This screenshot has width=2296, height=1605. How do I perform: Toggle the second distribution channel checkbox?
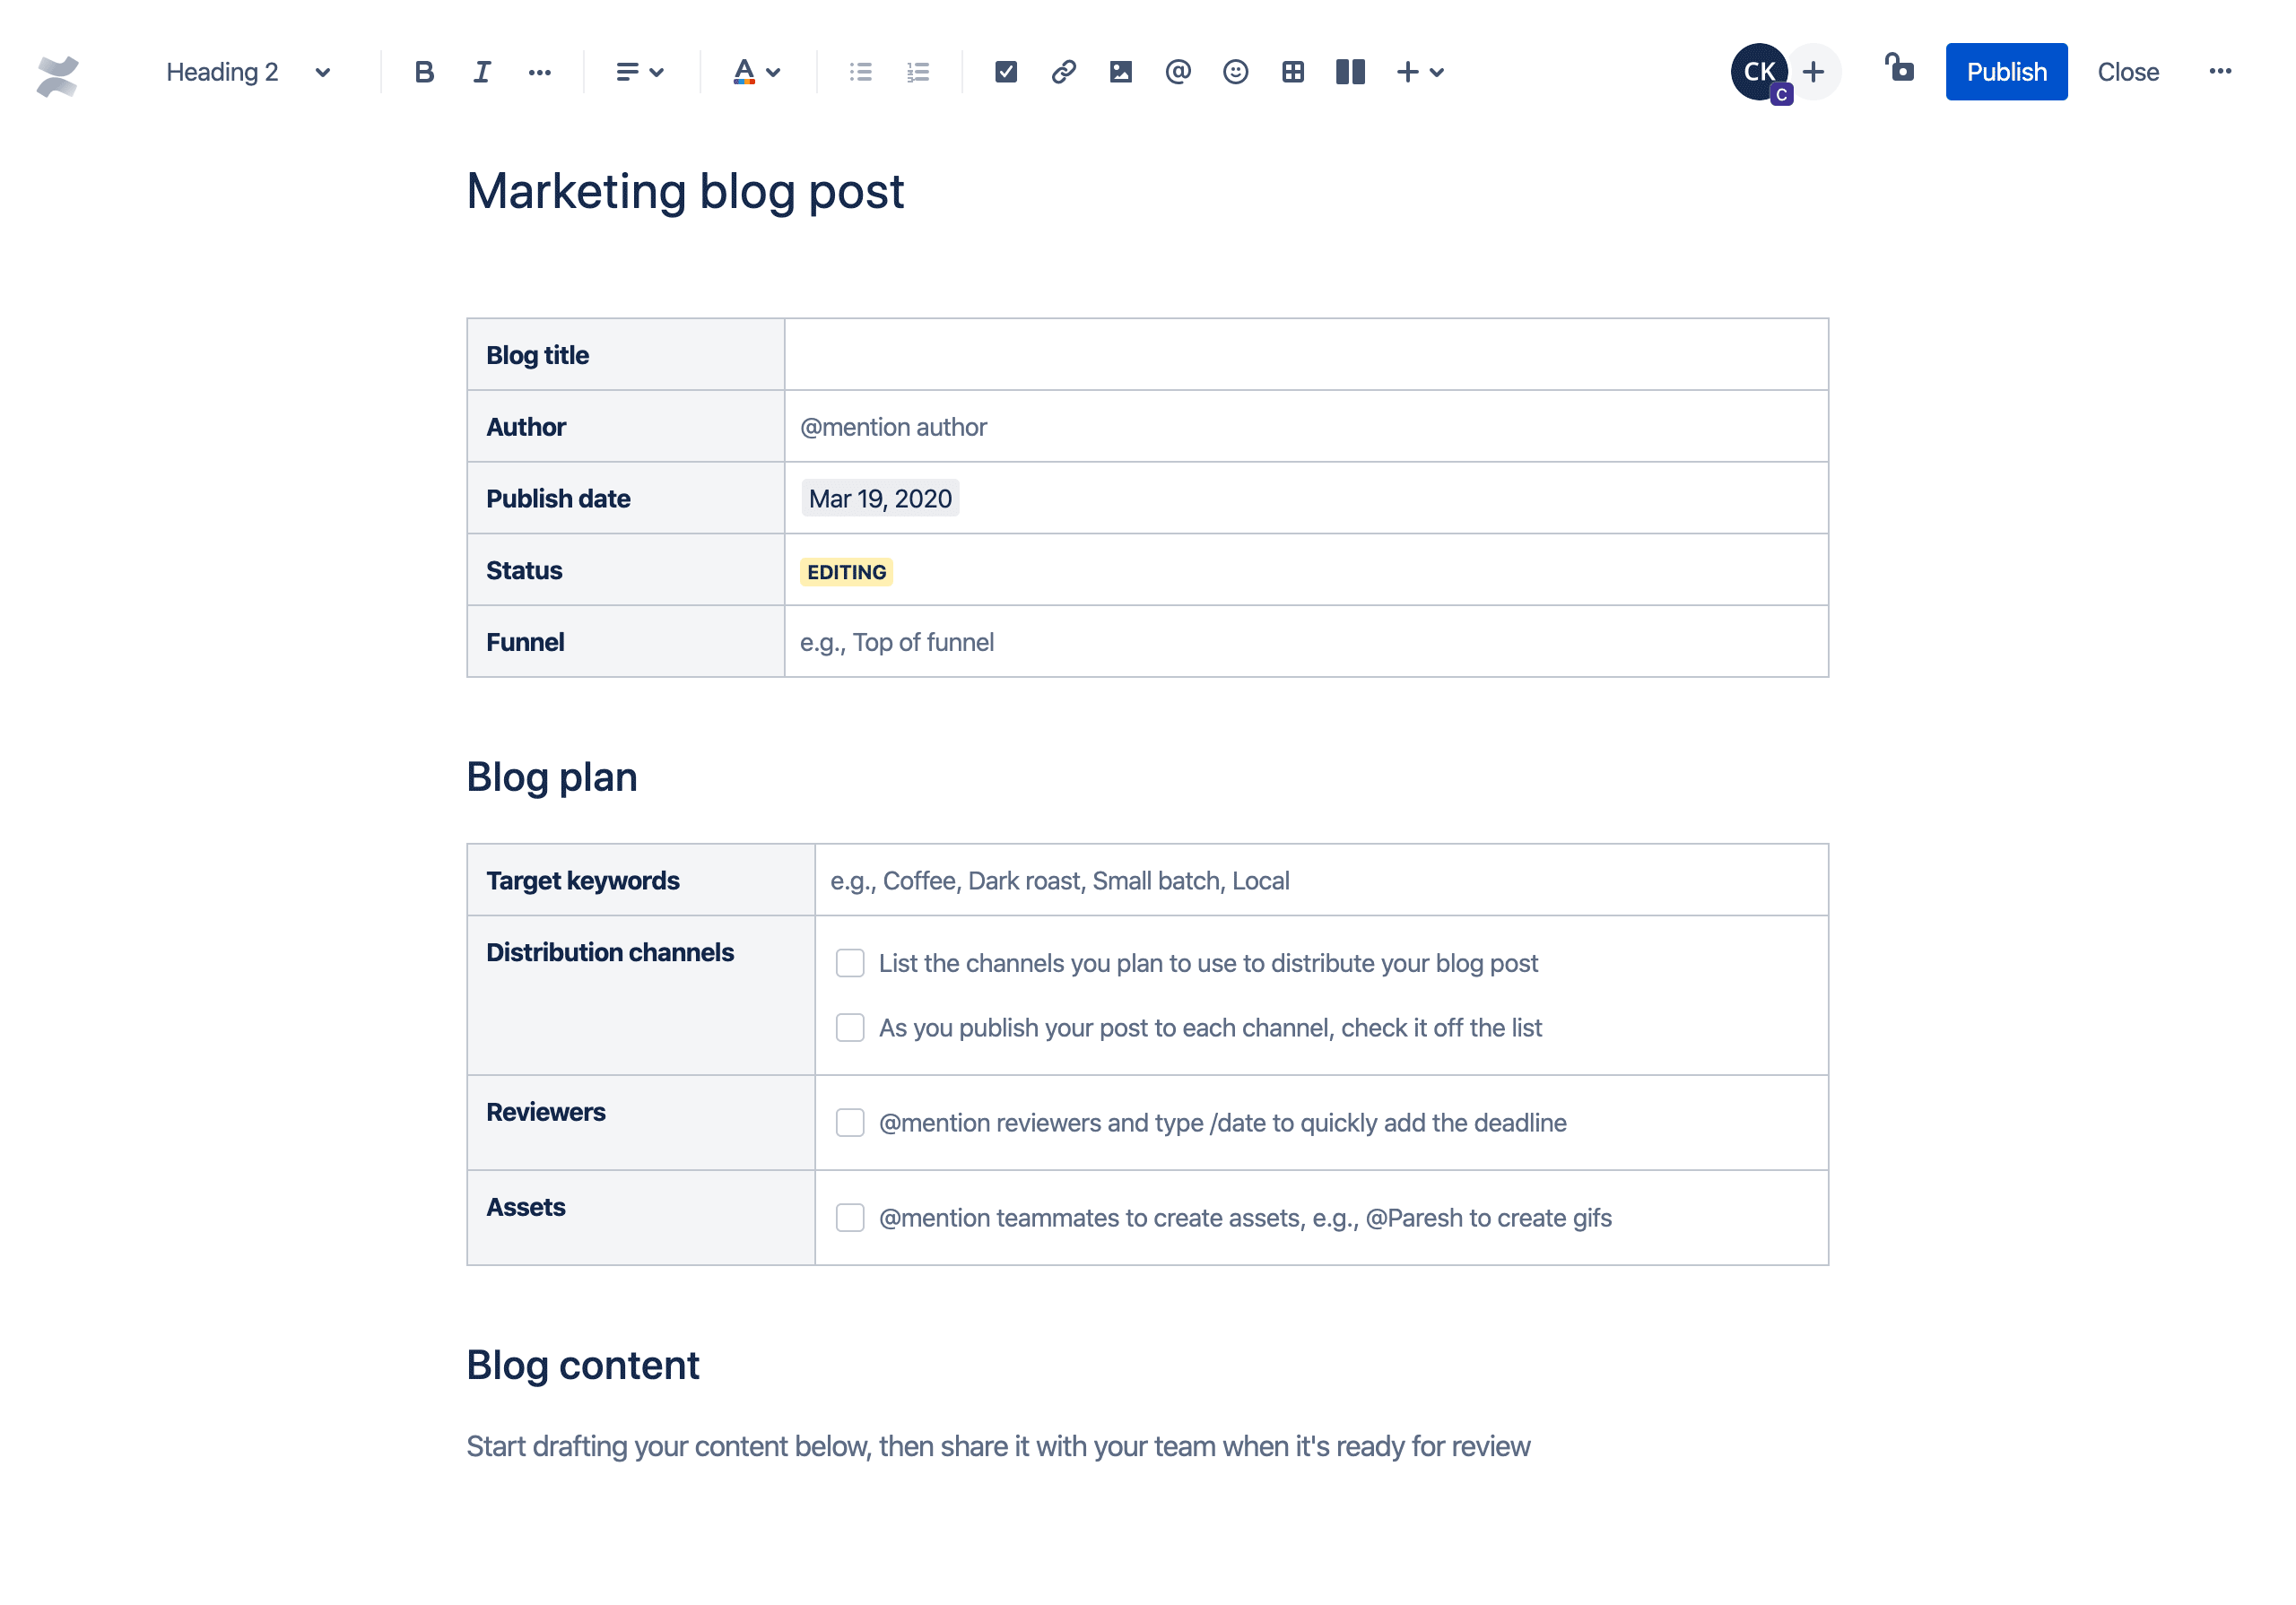coord(849,1028)
